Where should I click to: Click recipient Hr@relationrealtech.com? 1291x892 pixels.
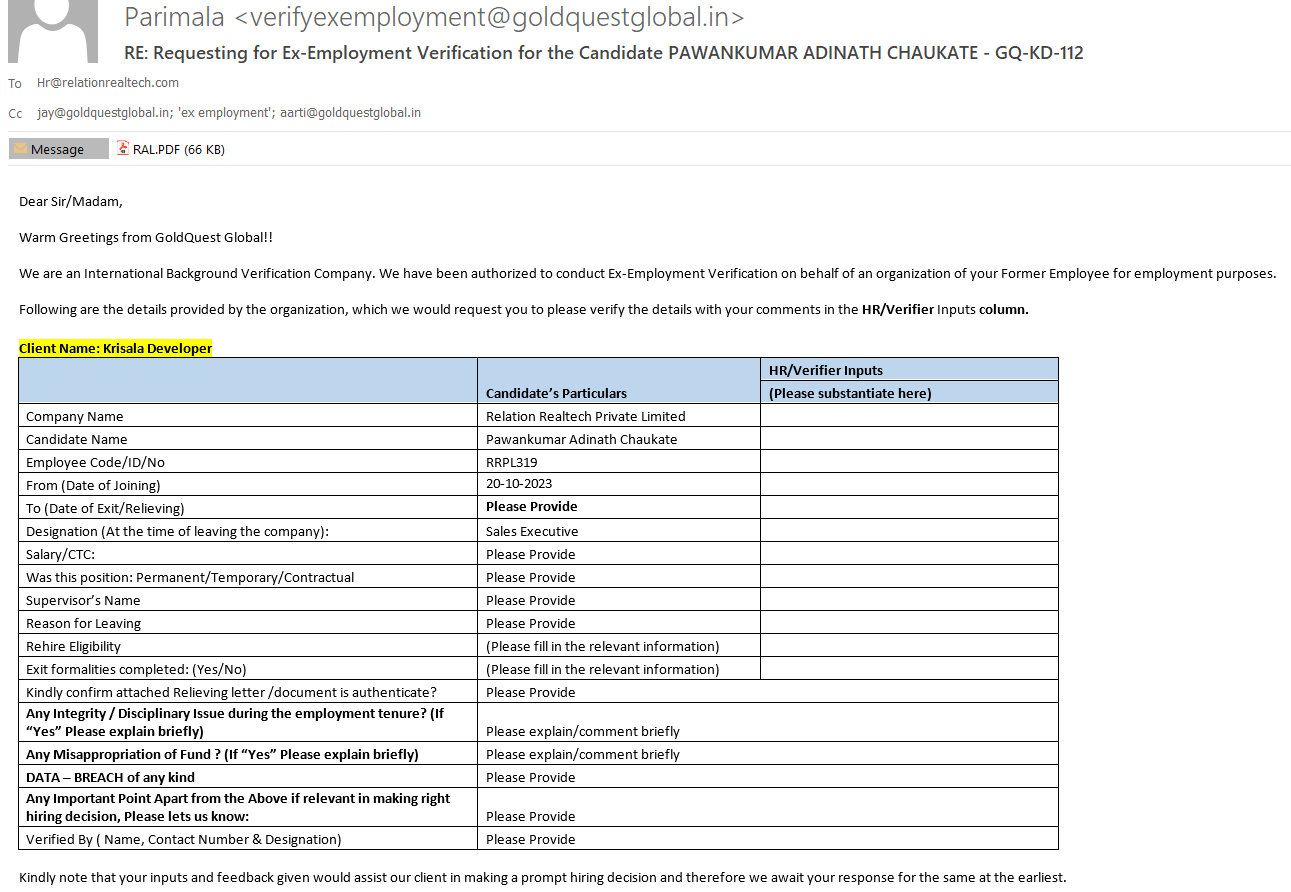pyautogui.click(x=108, y=83)
